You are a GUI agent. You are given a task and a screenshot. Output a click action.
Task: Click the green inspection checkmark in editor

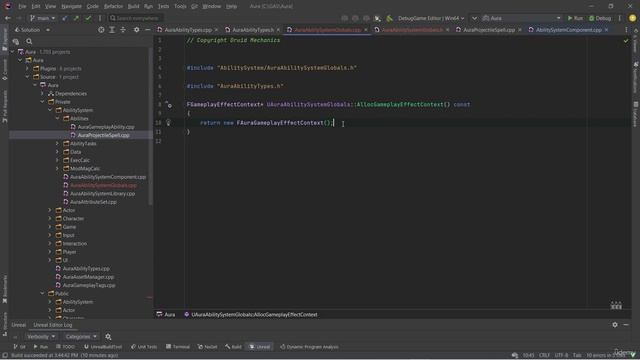click(x=626, y=41)
